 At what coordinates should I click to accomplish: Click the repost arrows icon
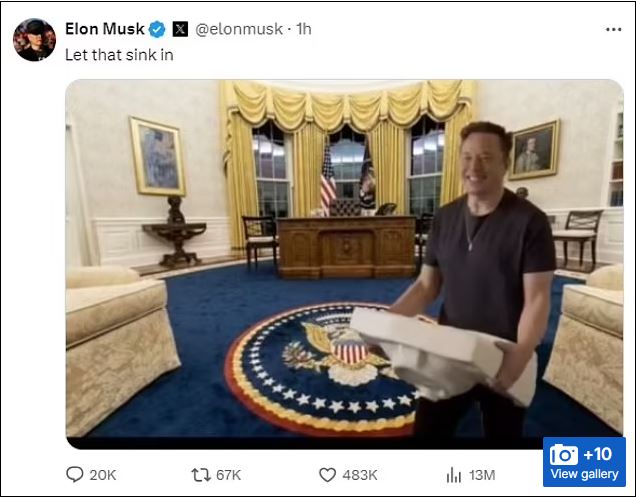click(201, 474)
